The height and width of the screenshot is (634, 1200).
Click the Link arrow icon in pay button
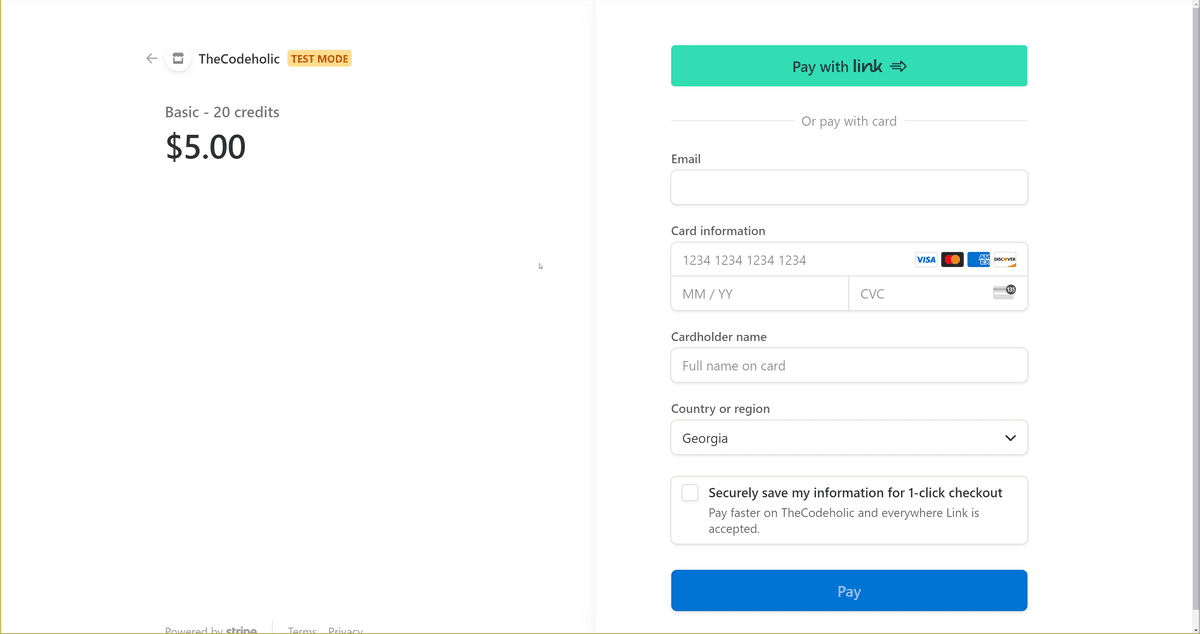pyautogui.click(x=898, y=67)
